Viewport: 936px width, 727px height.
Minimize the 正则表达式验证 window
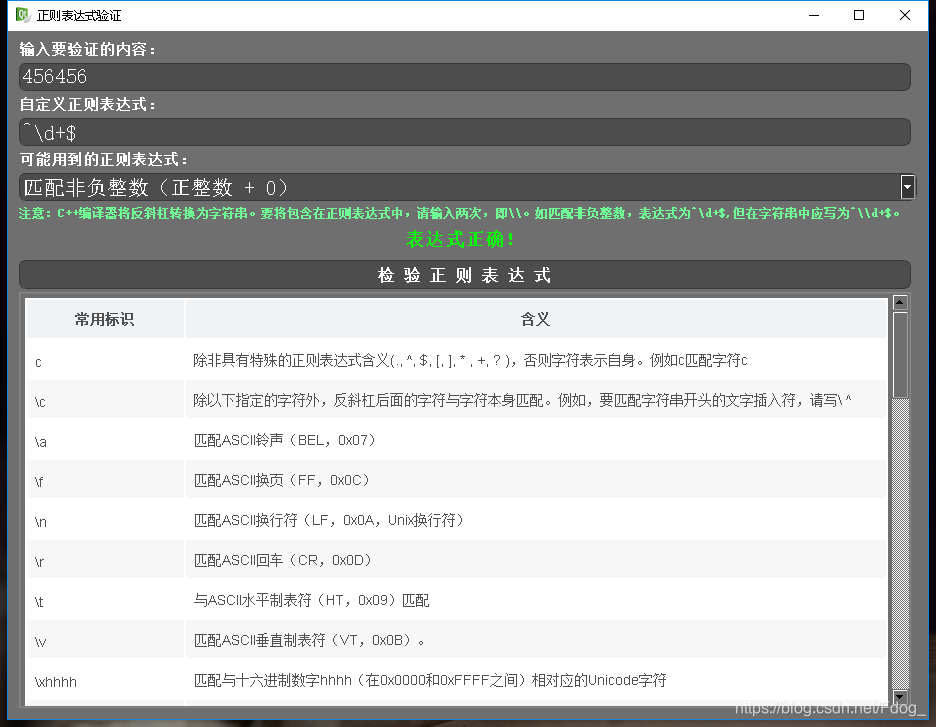(813, 15)
